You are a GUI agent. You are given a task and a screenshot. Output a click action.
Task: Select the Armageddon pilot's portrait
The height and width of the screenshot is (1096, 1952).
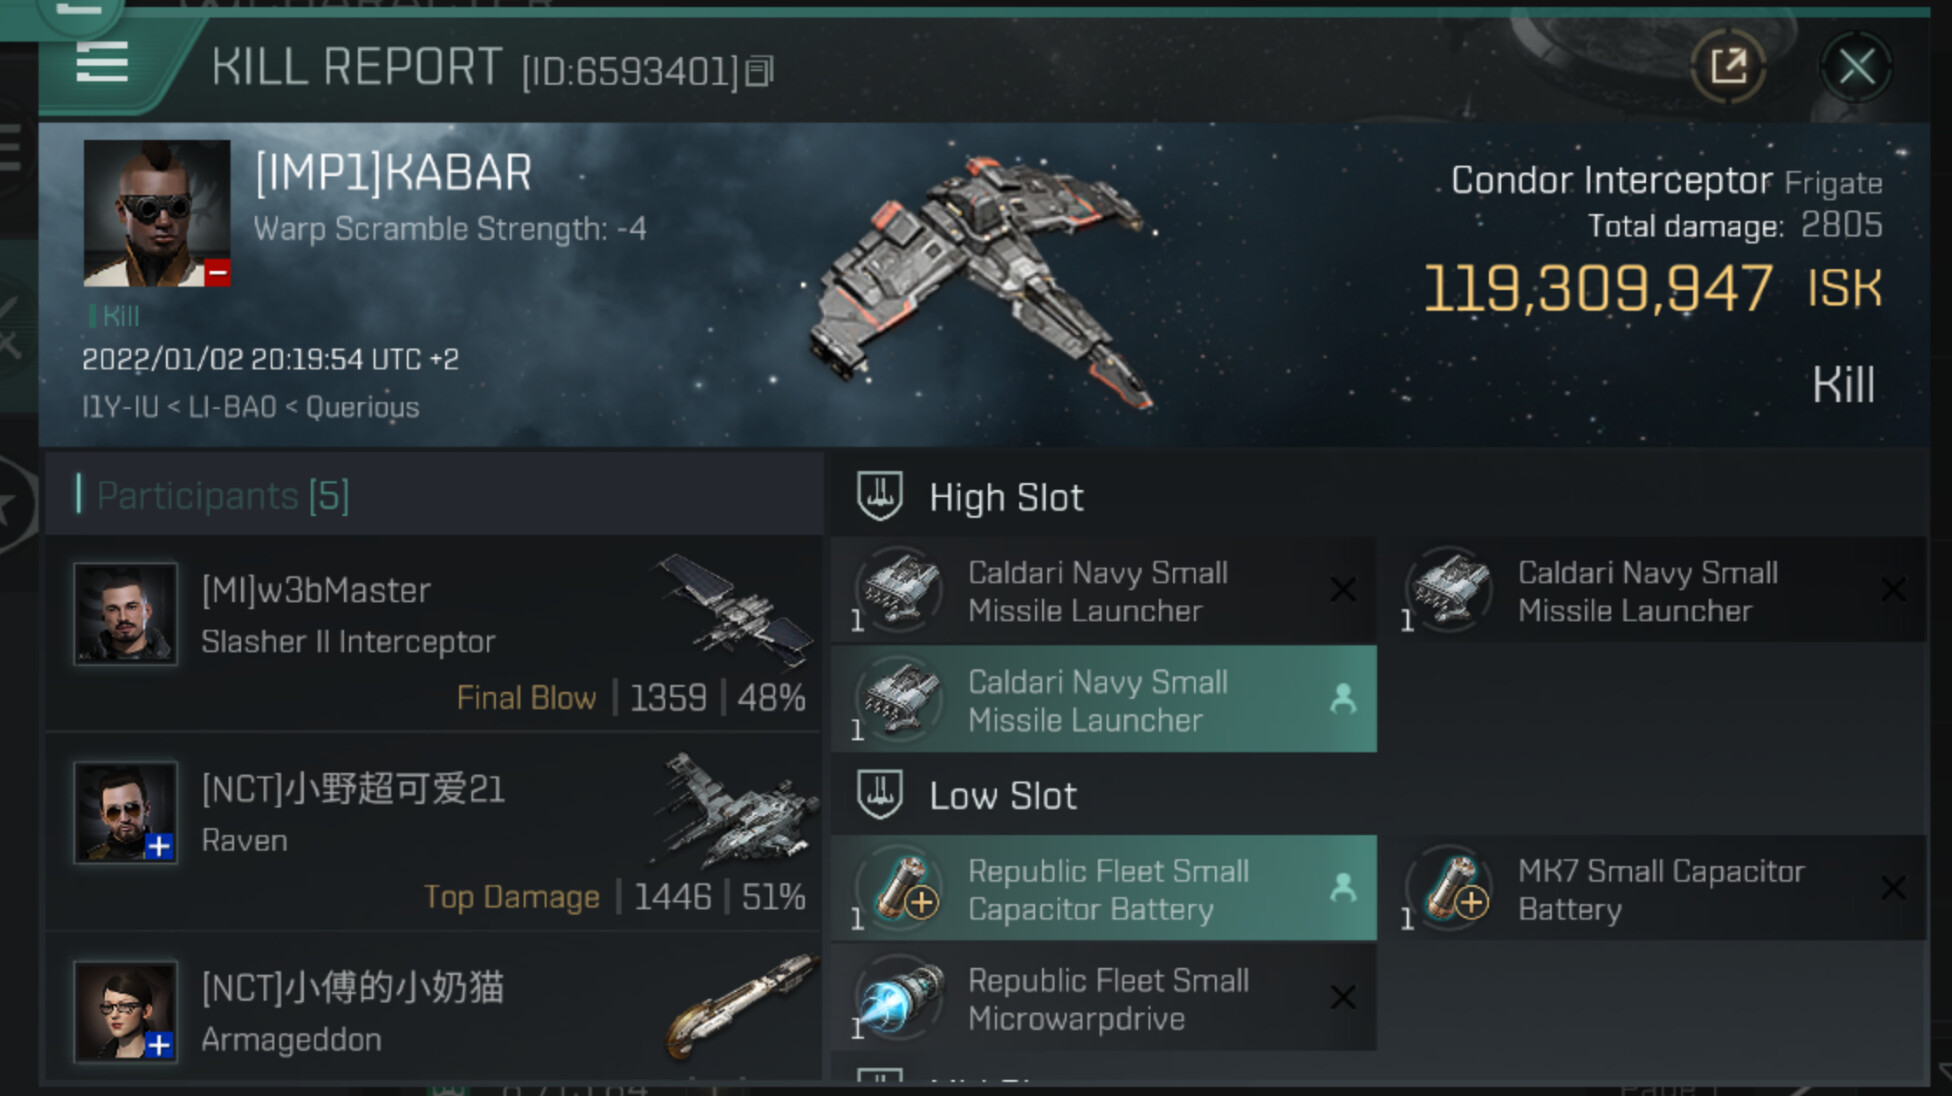coord(126,1010)
